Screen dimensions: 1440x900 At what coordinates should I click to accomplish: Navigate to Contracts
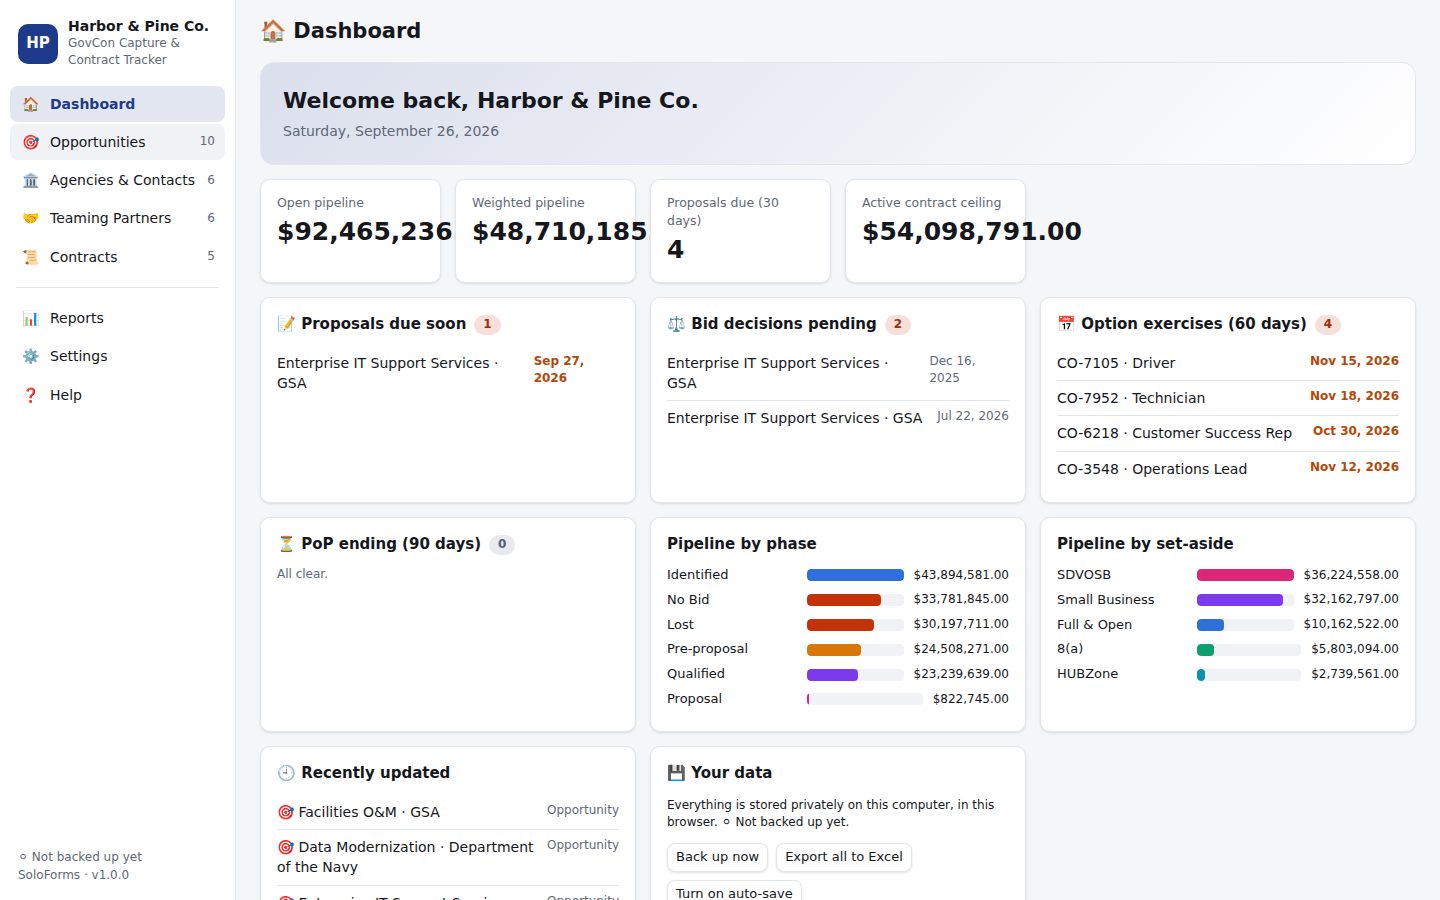117,257
